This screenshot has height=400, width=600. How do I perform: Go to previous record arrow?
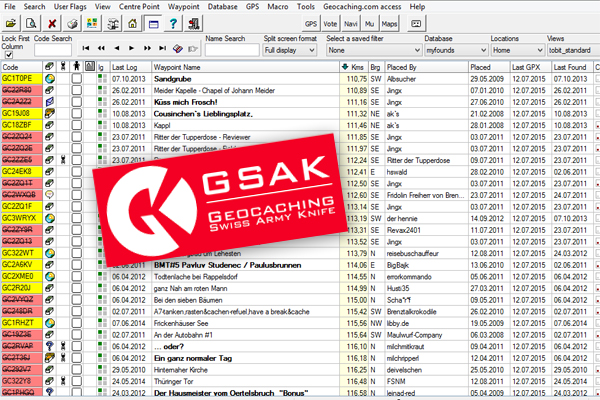(117, 48)
